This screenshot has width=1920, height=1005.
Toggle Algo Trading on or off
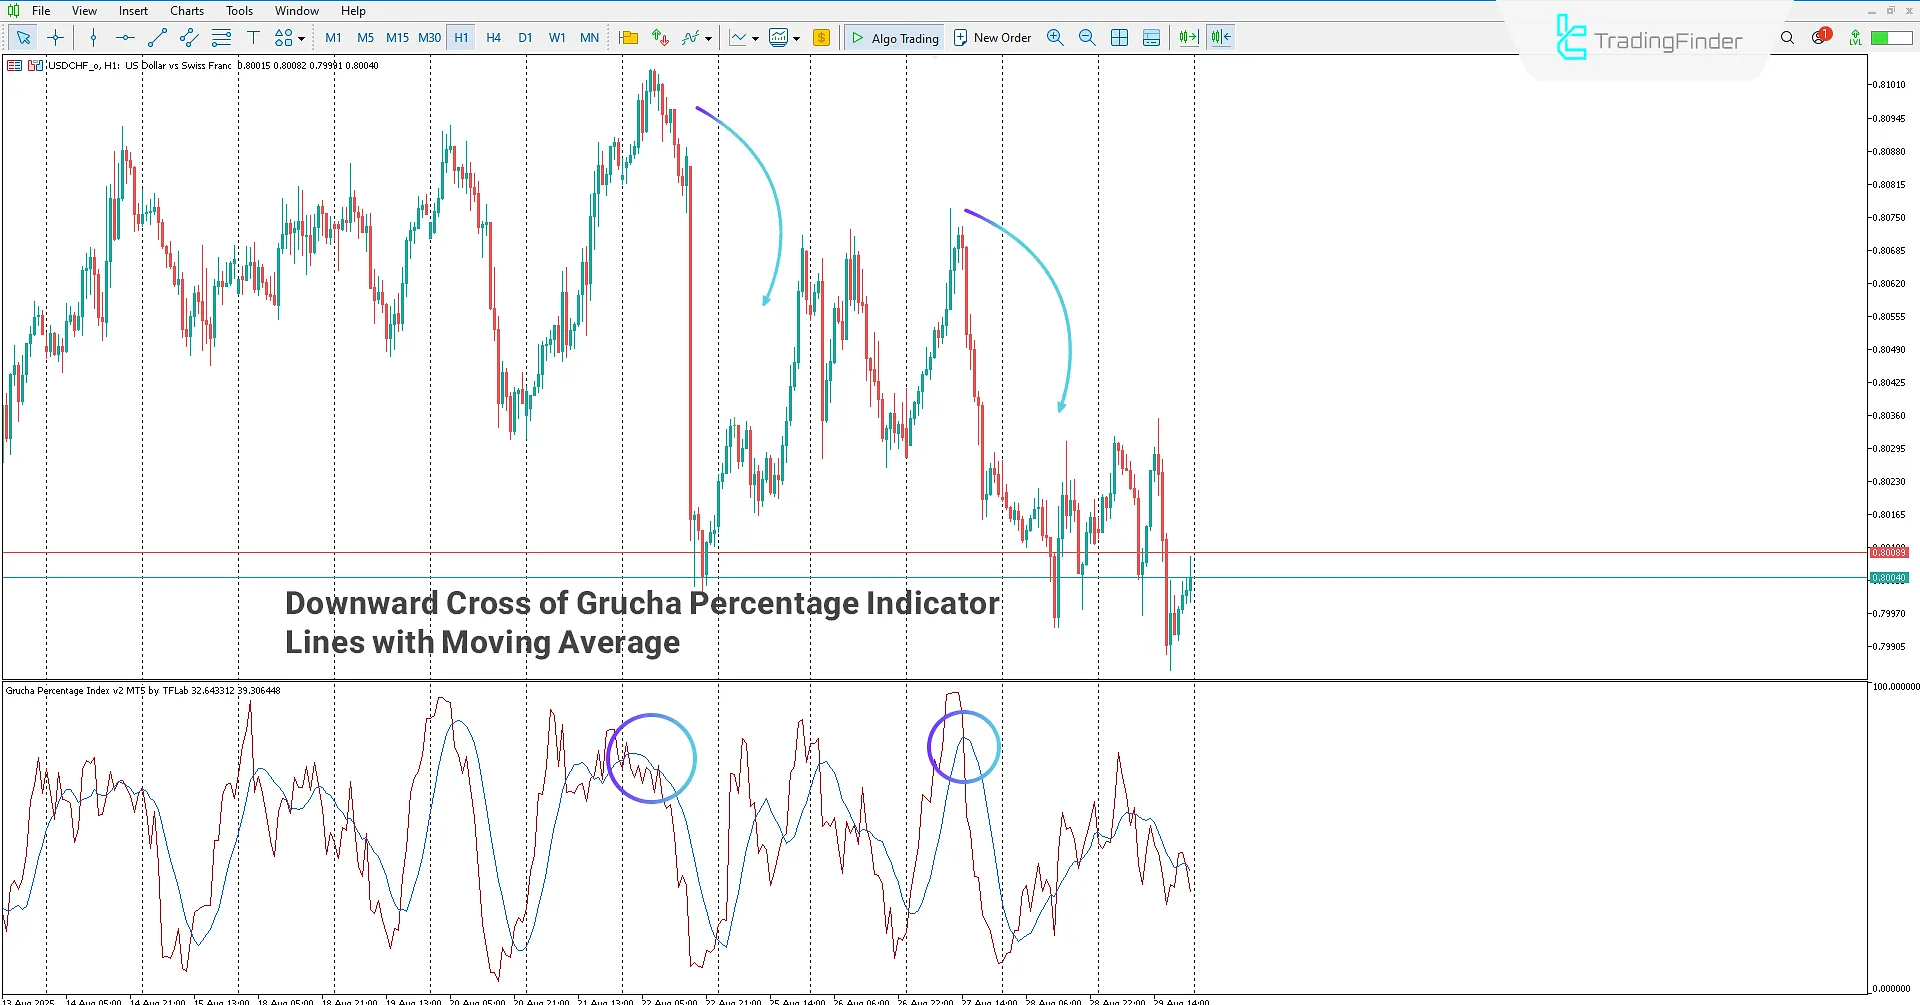894,37
